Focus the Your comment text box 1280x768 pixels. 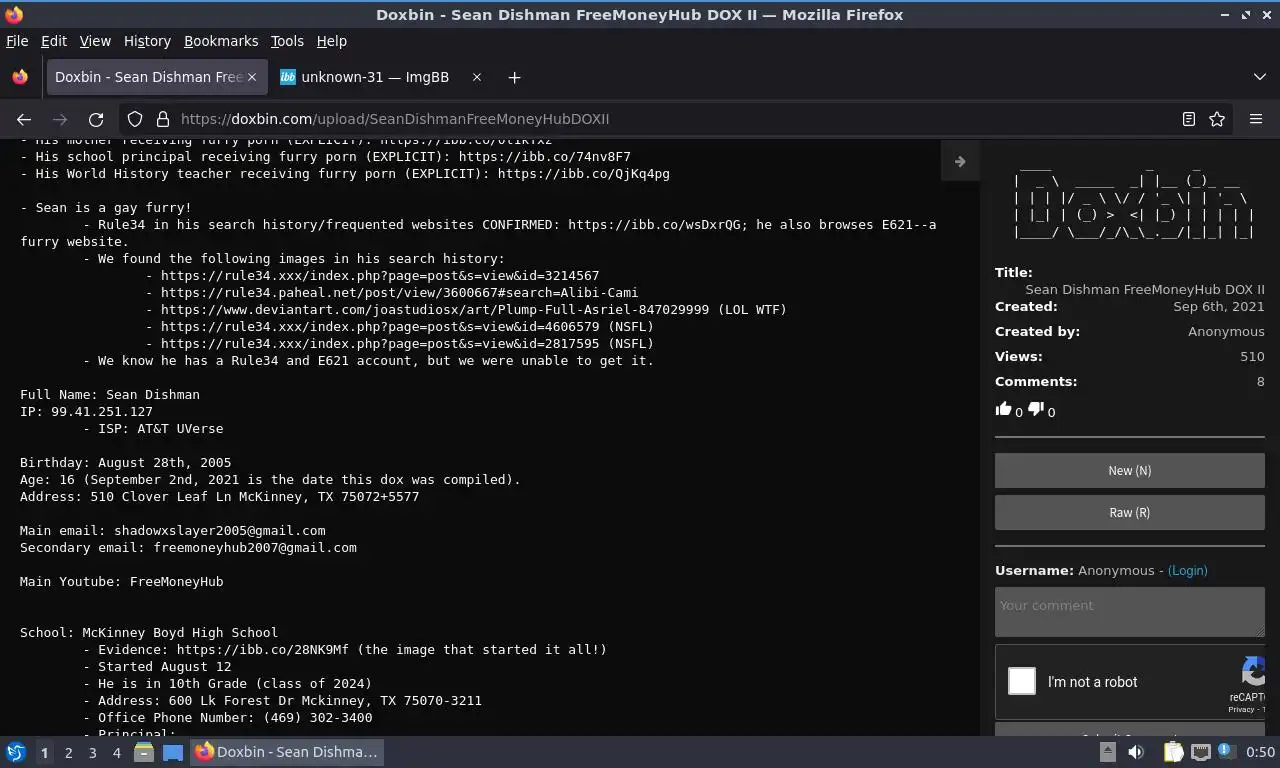pos(1130,611)
